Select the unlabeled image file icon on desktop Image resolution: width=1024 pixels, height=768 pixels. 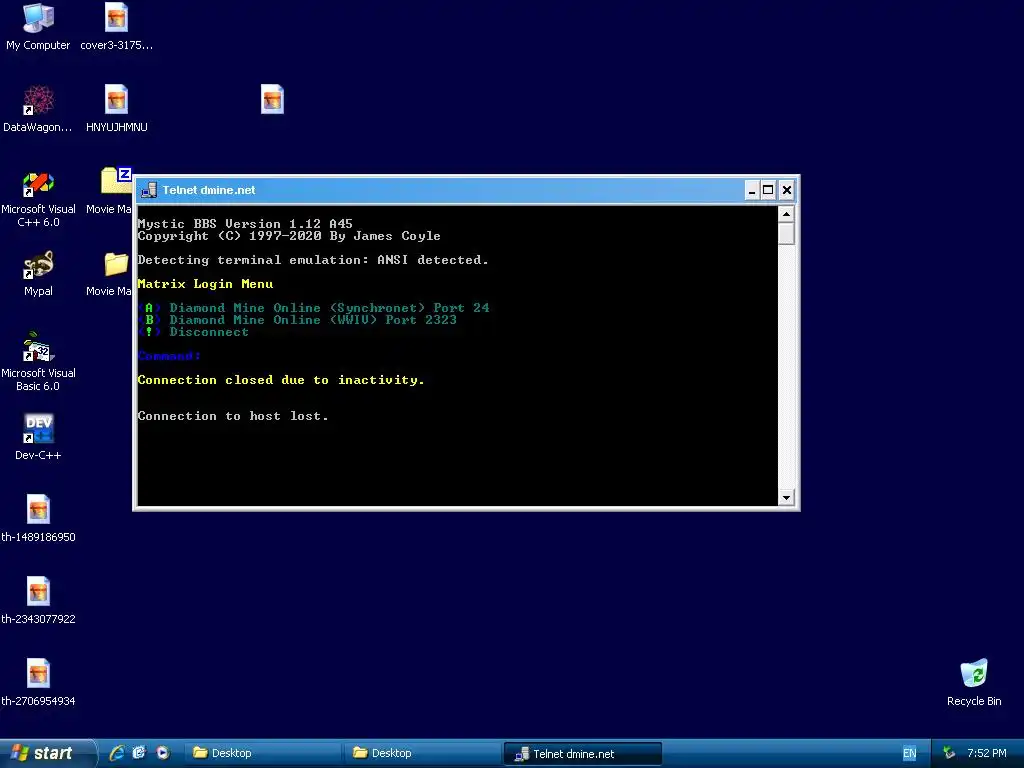tap(272, 99)
